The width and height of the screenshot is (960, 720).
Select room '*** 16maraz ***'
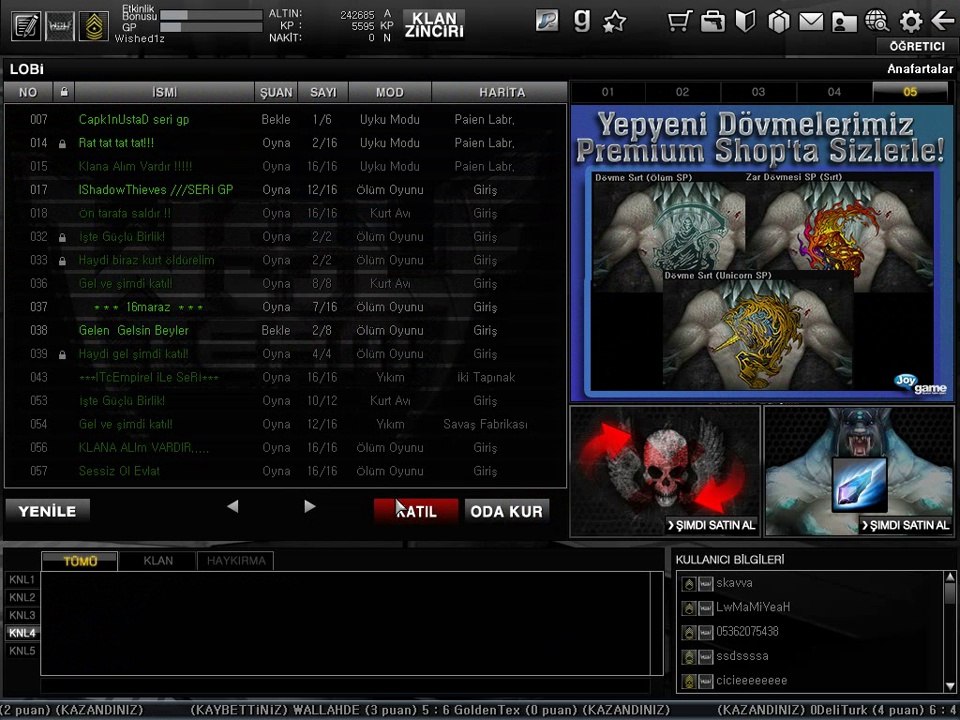(x=285, y=307)
